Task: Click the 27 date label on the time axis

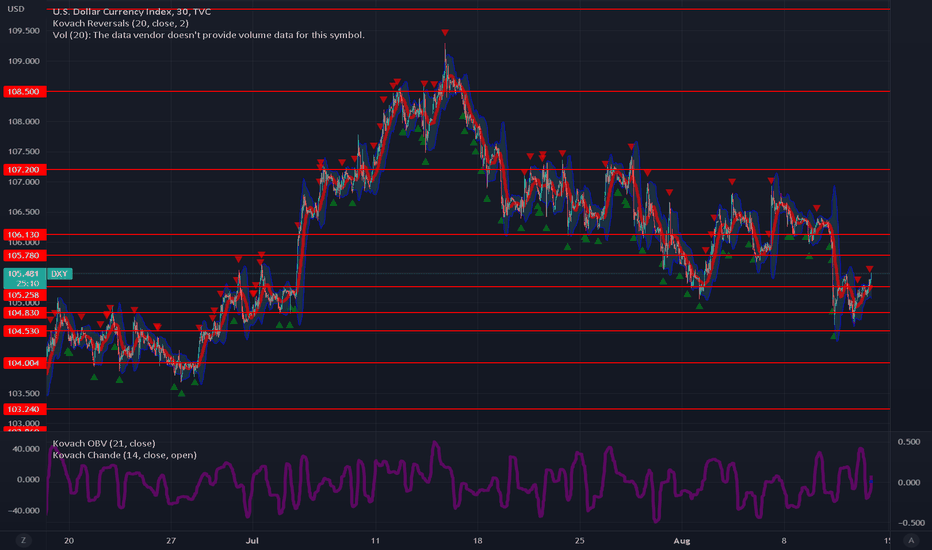Action: 171,540
